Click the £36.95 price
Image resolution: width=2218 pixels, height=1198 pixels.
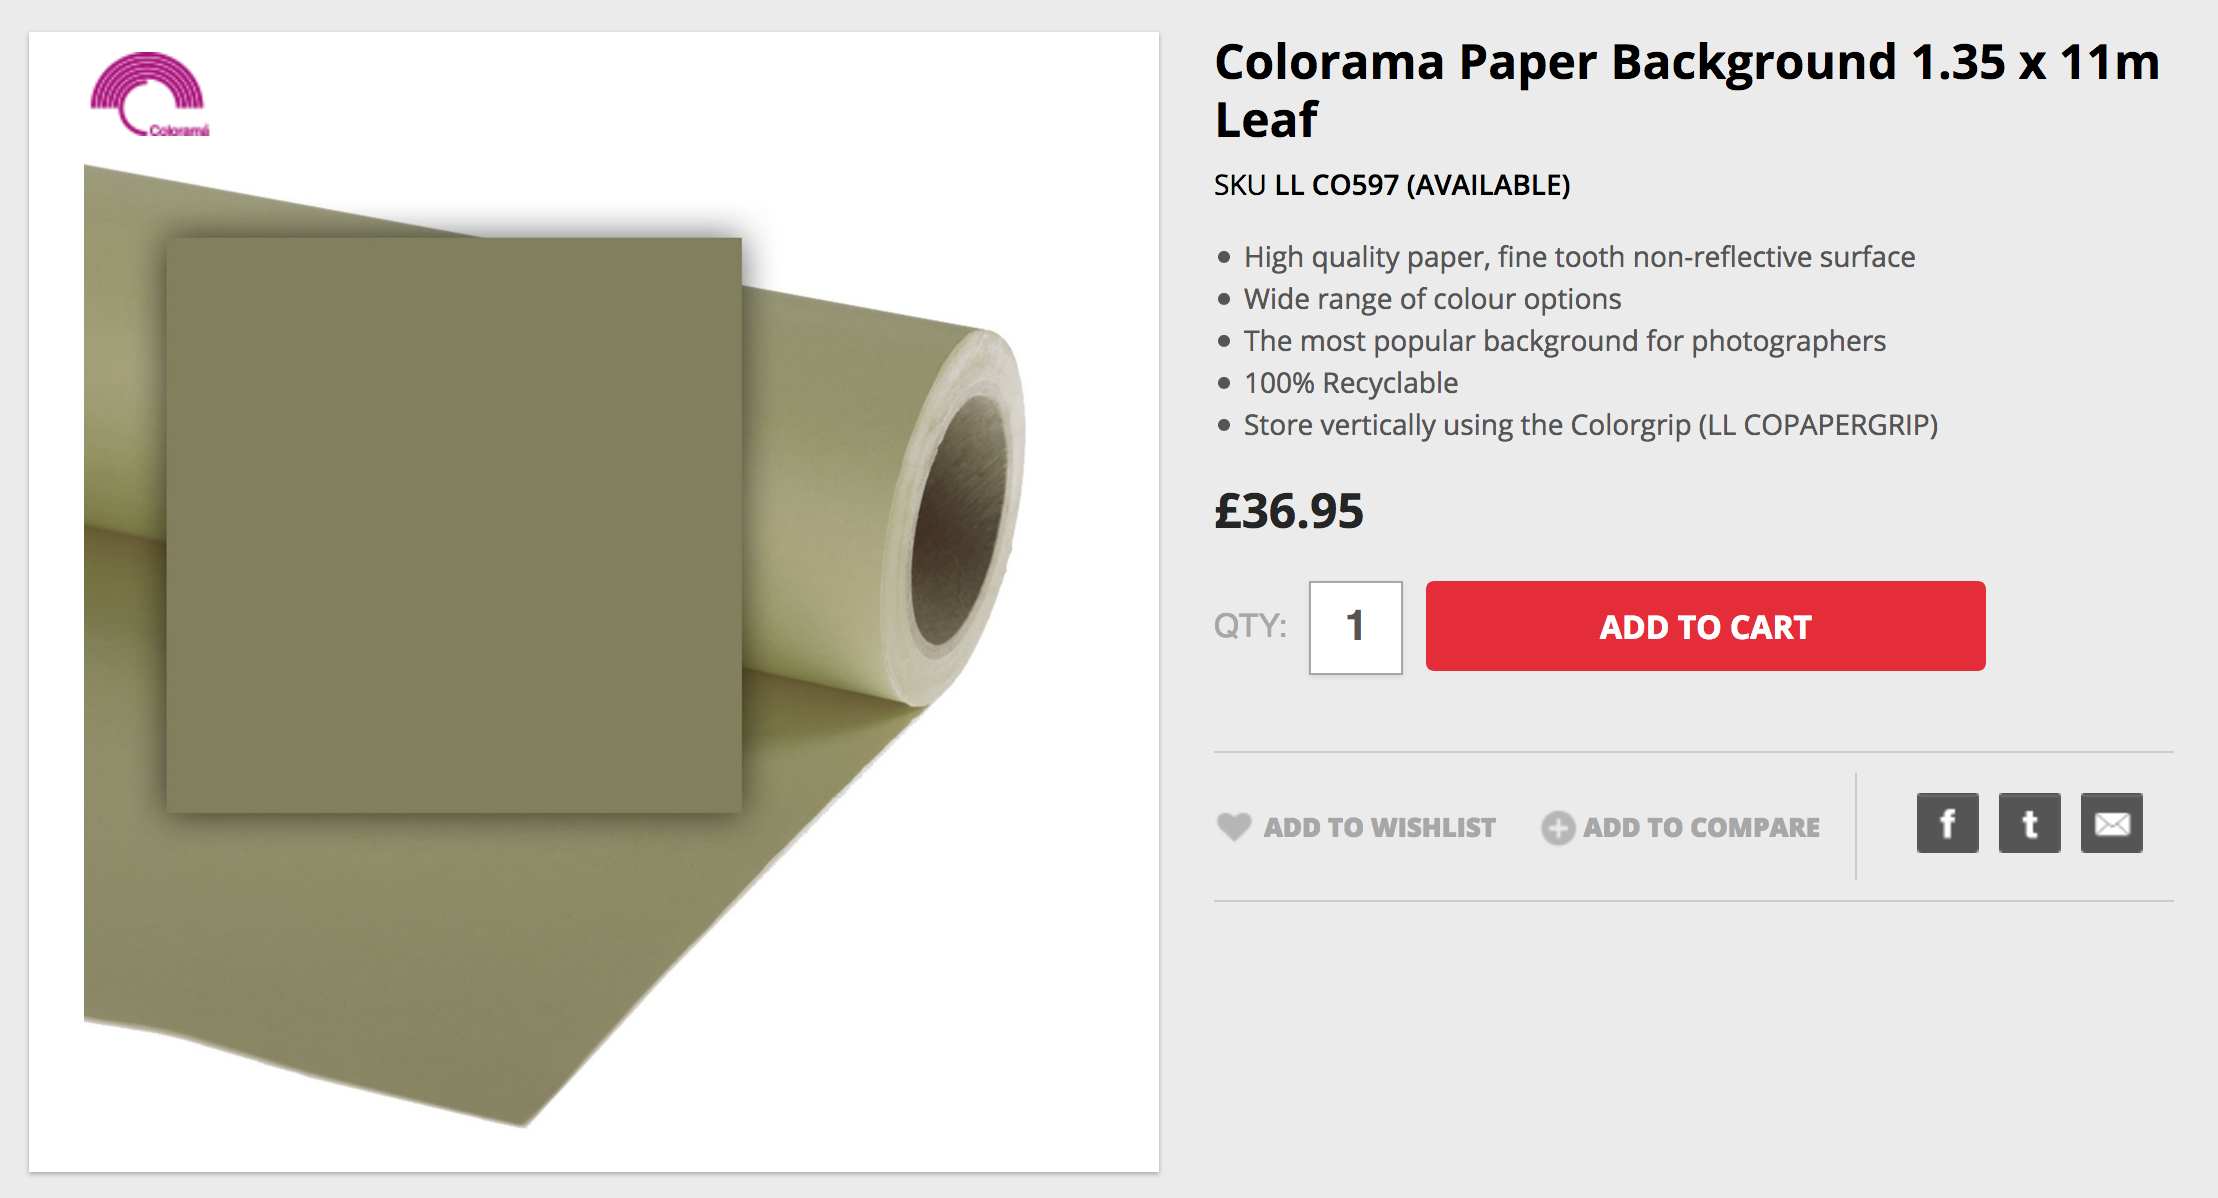point(1288,511)
